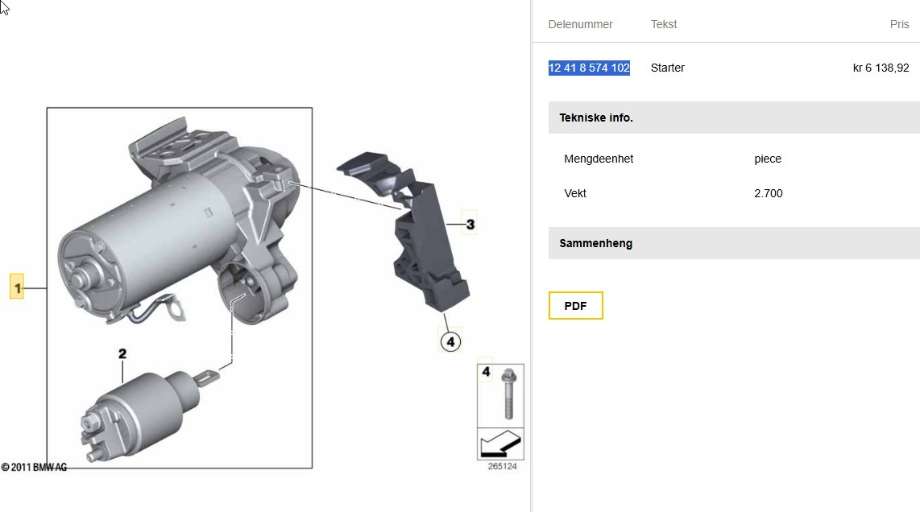920x512 pixels.
Task: Click the black mounting bracket image
Action: click(405, 230)
